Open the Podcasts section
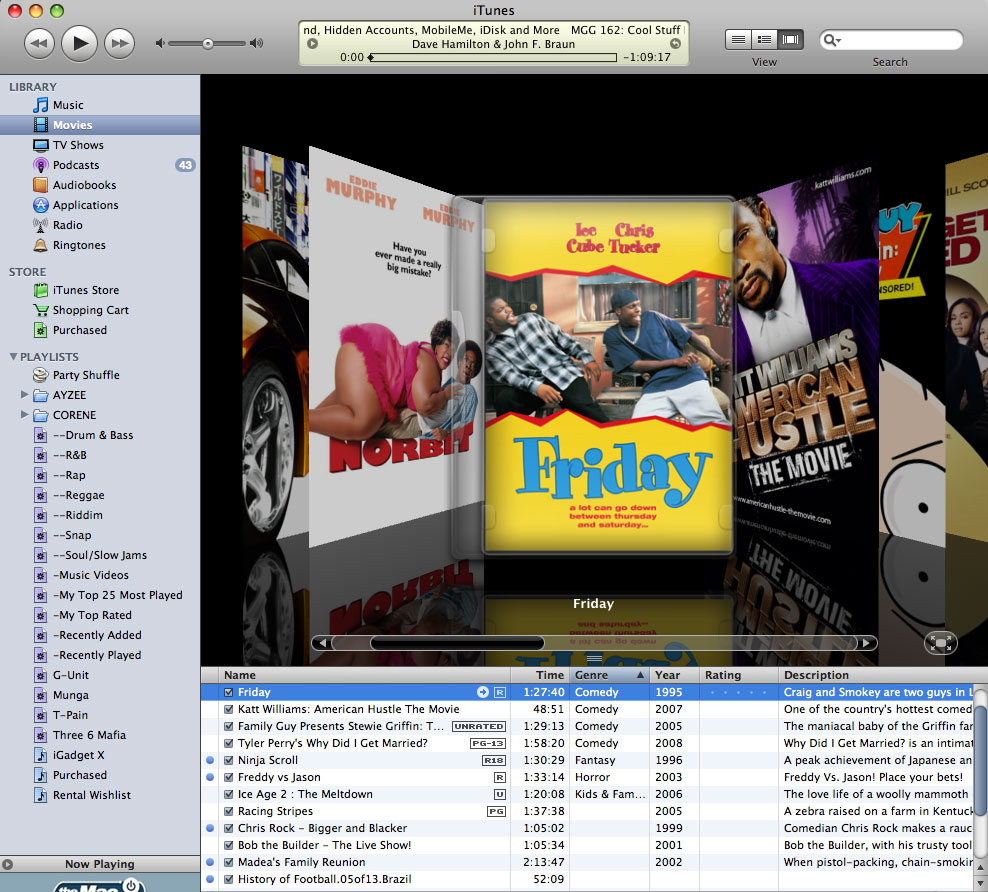988x892 pixels. 75,165
